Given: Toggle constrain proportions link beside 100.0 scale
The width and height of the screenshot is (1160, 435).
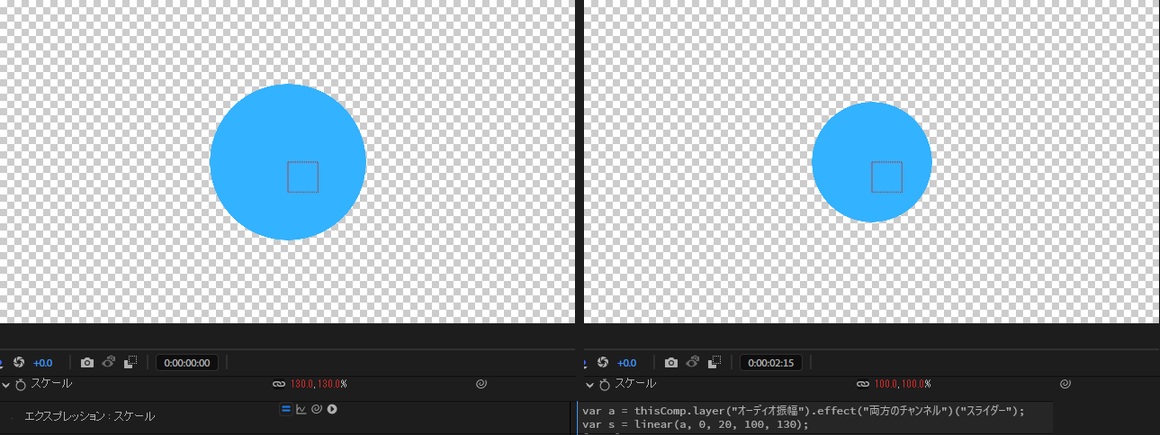Looking at the screenshot, I should click(863, 385).
